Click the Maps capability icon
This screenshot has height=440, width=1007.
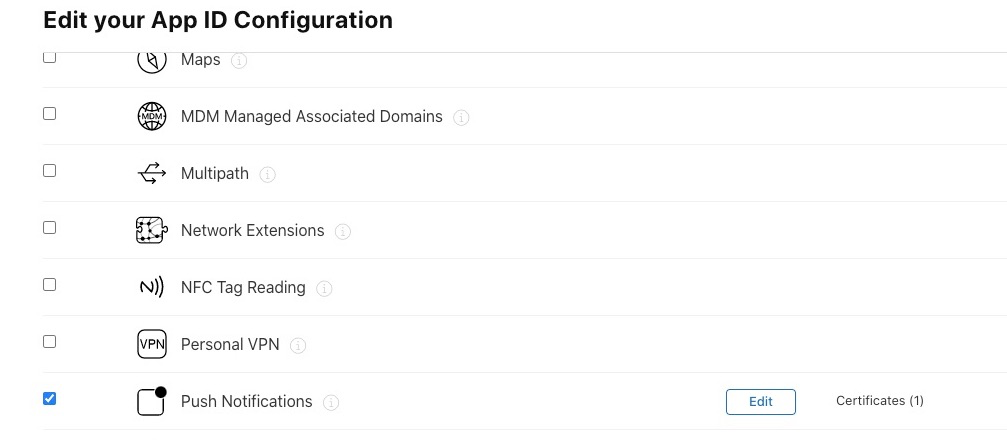tap(150, 61)
